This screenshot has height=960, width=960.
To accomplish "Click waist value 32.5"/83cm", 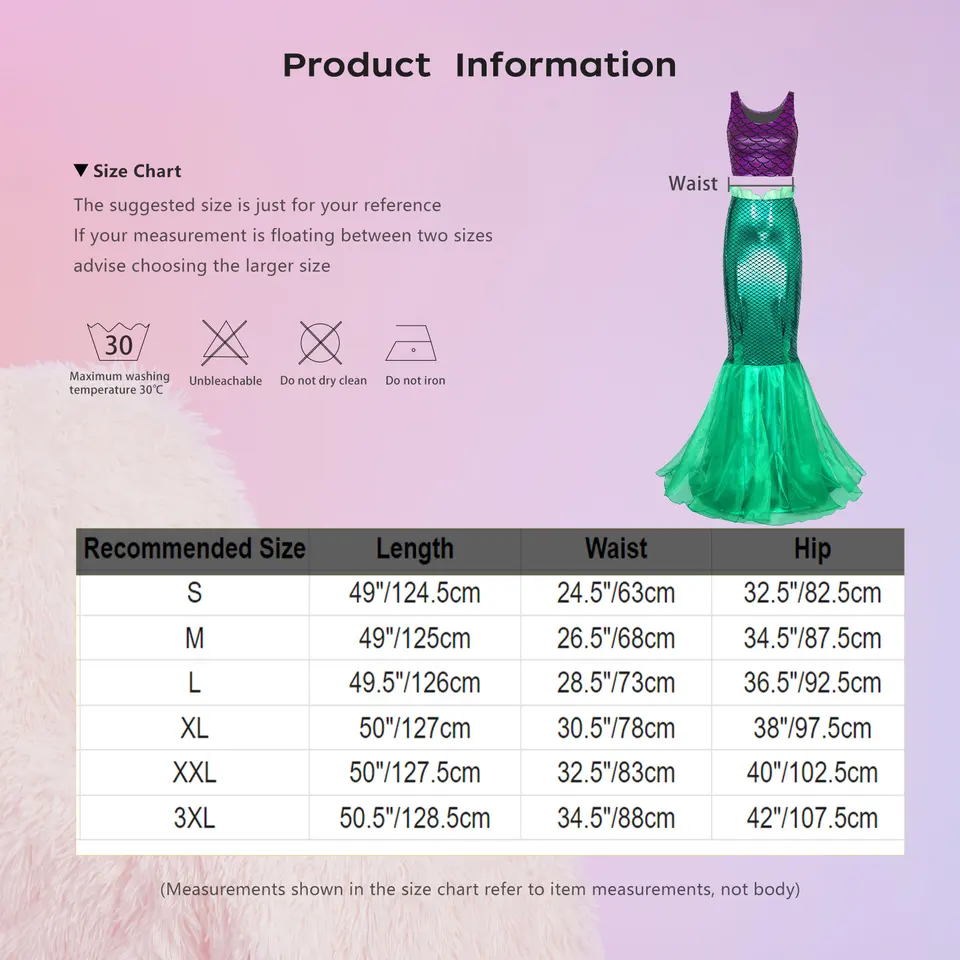I will (x=616, y=773).
